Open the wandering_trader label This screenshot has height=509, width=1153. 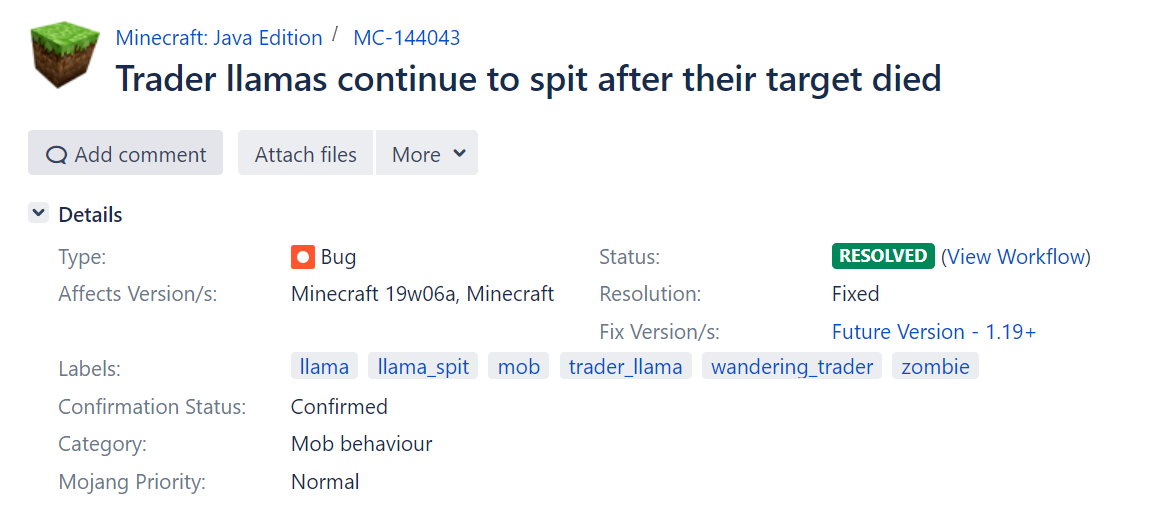[x=792, y=367]
